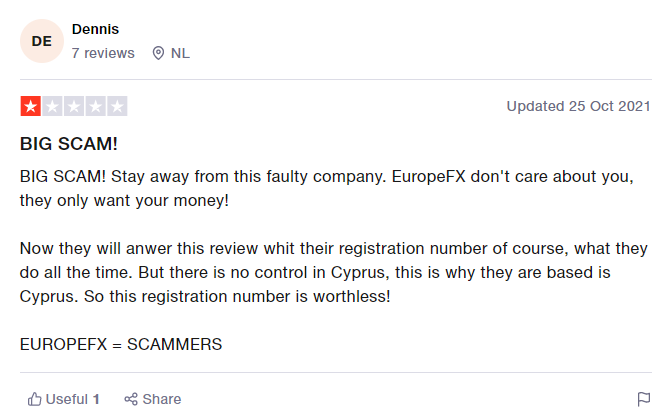
Task: Flag this review with the flag icon
Action: point(644,399)
